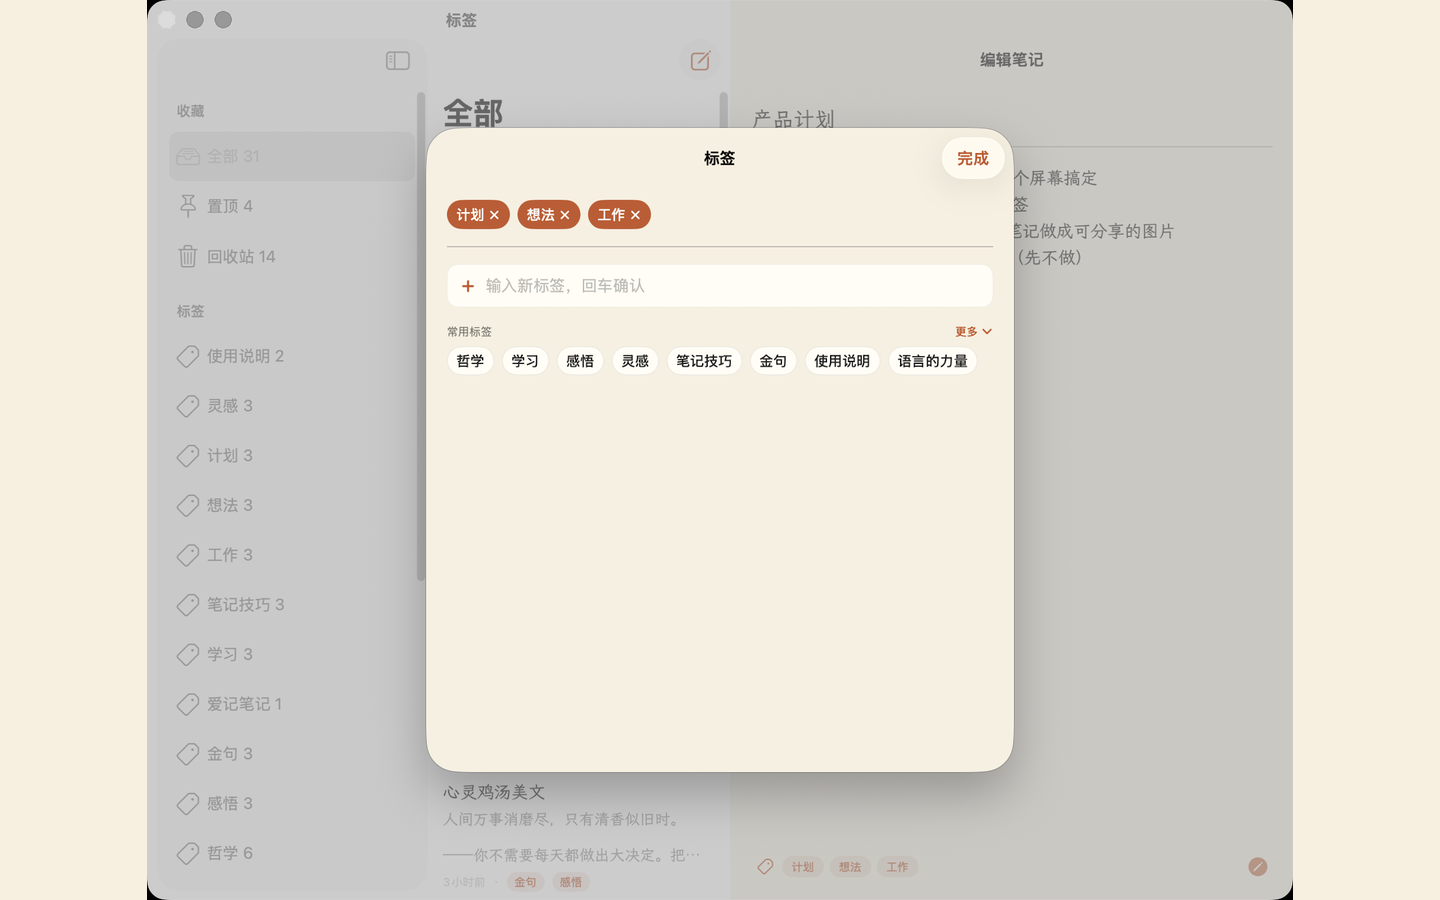Viewport: 1440px width, 900px height.
Task: Select sidebar tag 金句 3
Action: click(x=292, y=754)
